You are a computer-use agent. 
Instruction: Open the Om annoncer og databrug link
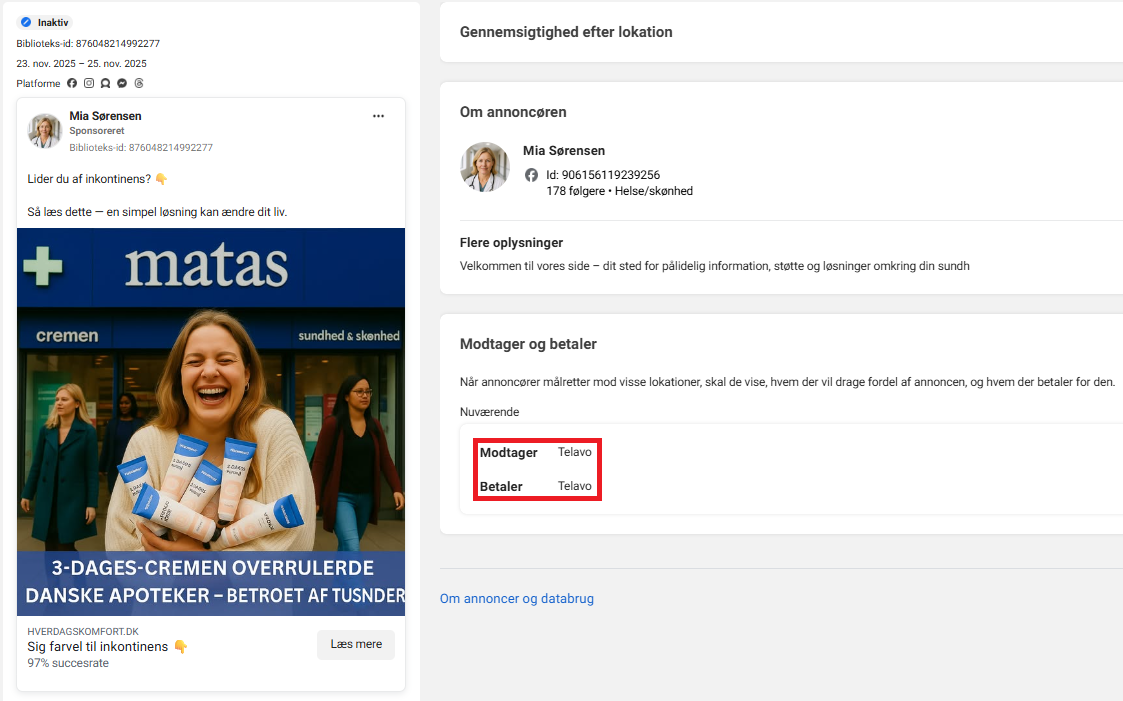[x=516, y=599]
